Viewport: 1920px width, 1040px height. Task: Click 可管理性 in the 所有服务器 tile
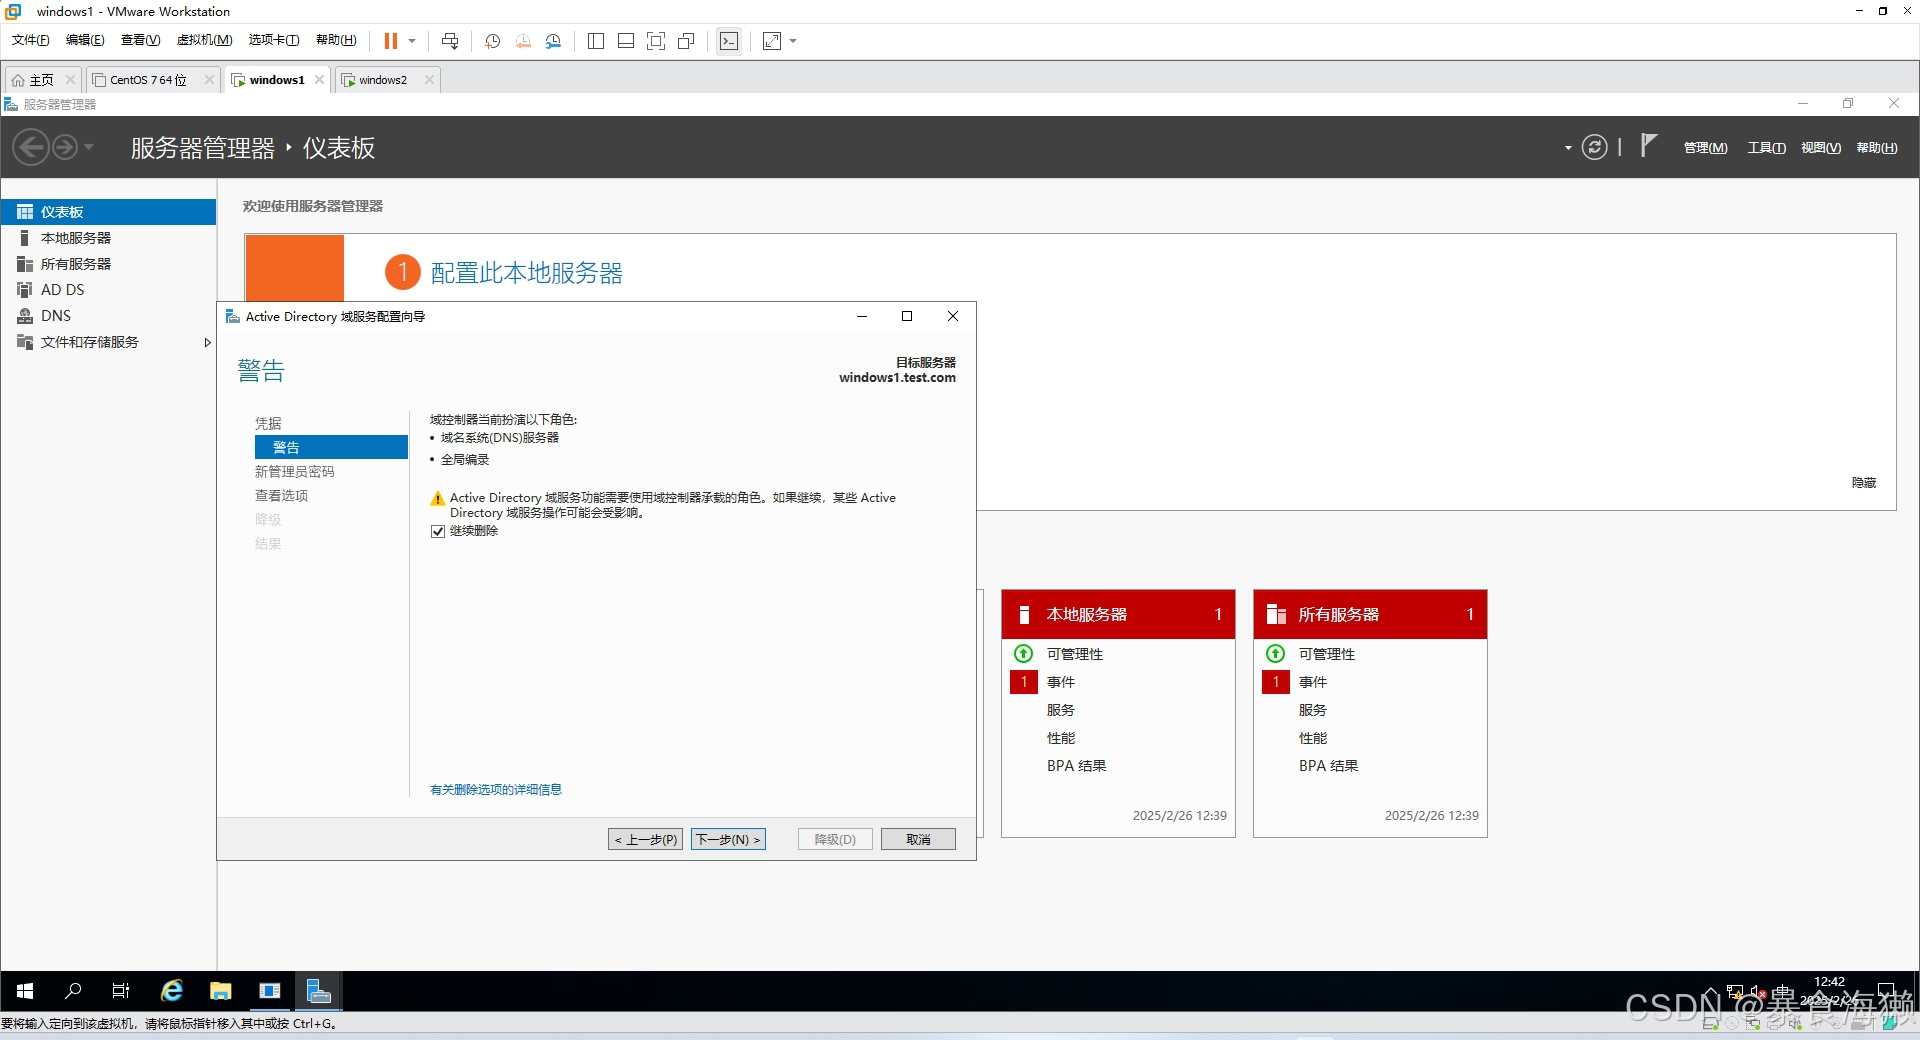tap(1326, 654)
